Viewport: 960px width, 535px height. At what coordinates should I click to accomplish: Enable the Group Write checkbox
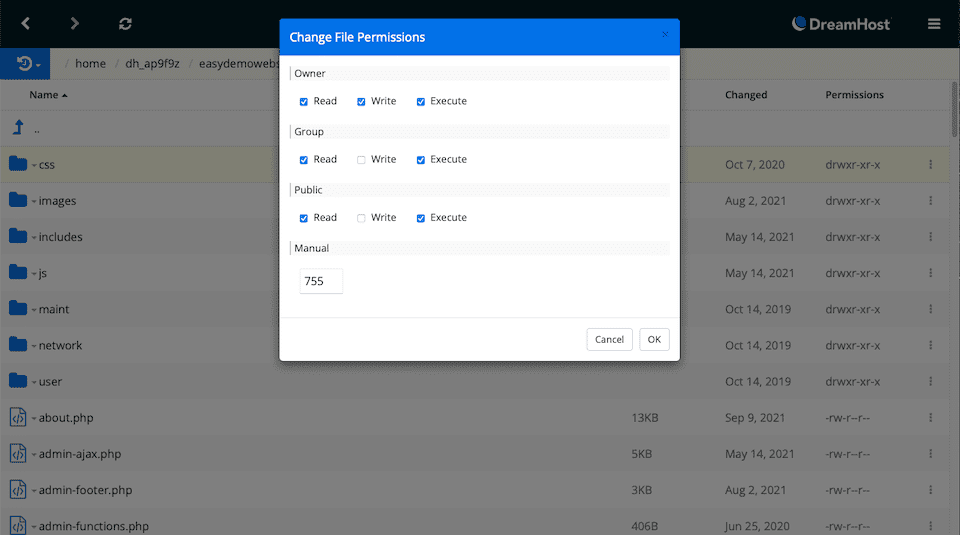tap(361, 160)
